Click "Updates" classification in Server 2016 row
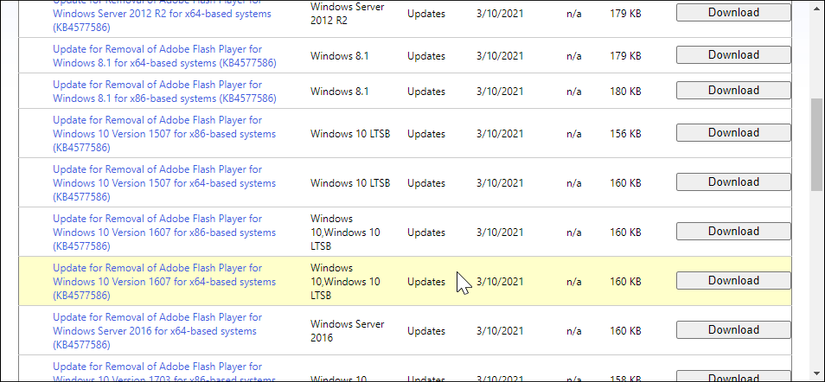Viewport: 825px width, 382px height. 426,331
